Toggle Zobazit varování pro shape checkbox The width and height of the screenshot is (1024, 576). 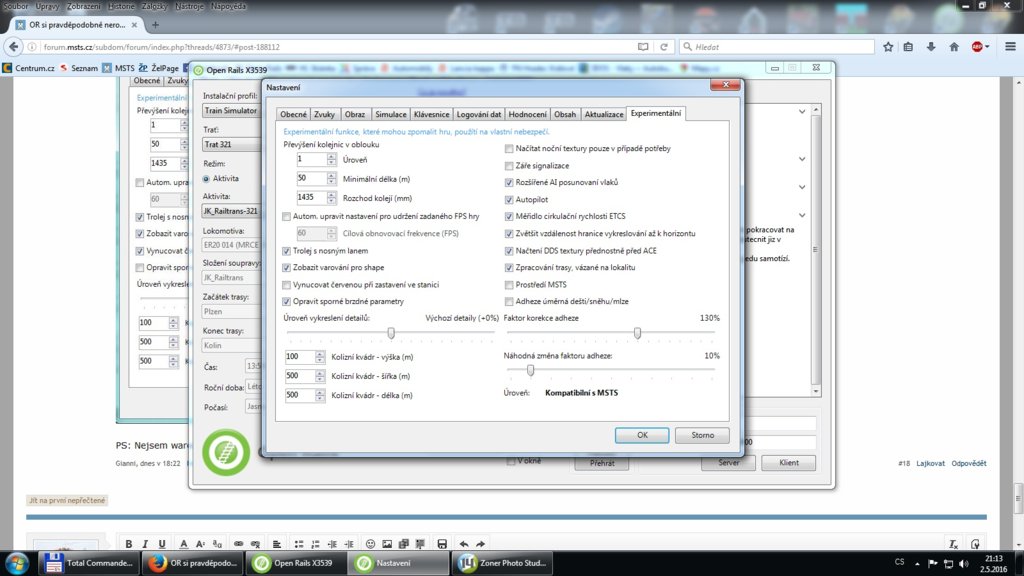point(286,268)
